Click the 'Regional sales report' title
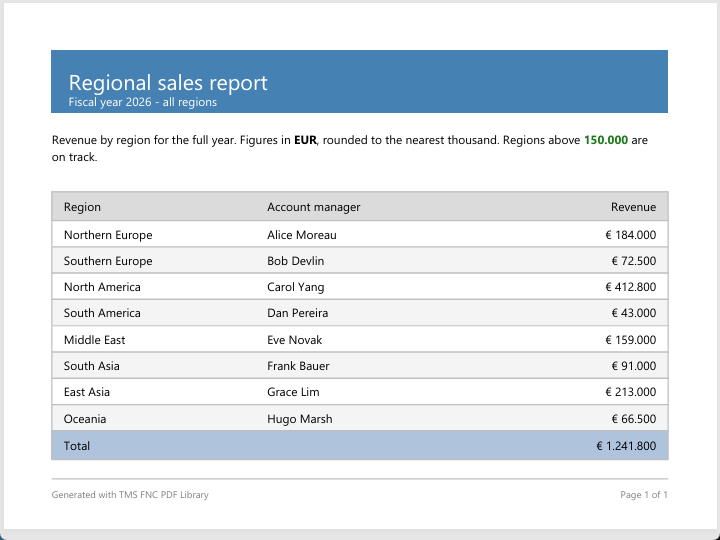The image size is (720, 540). 168,83
